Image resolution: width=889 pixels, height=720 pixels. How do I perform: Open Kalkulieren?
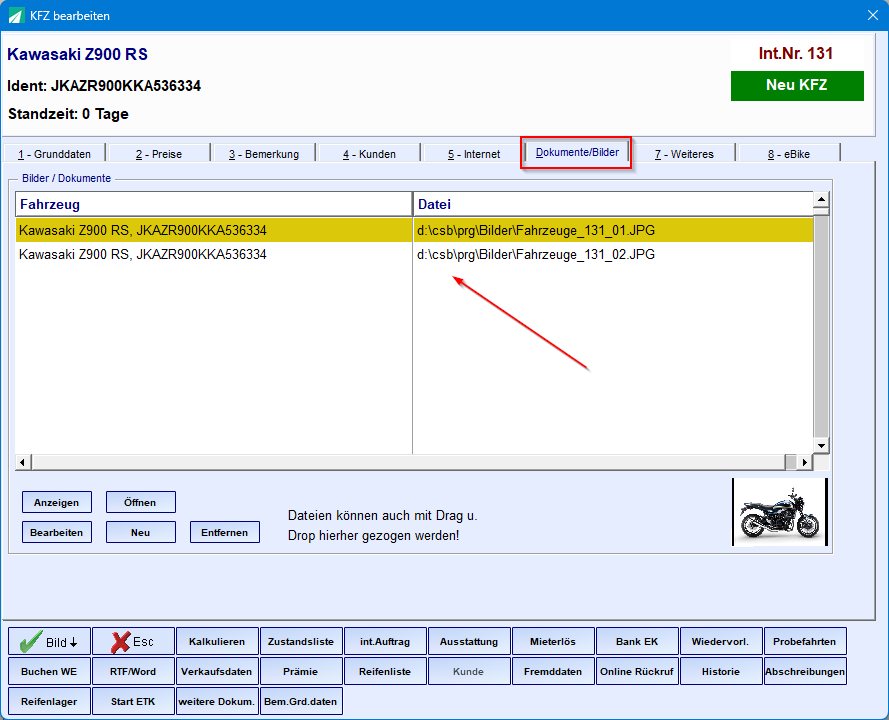[217, 642]
